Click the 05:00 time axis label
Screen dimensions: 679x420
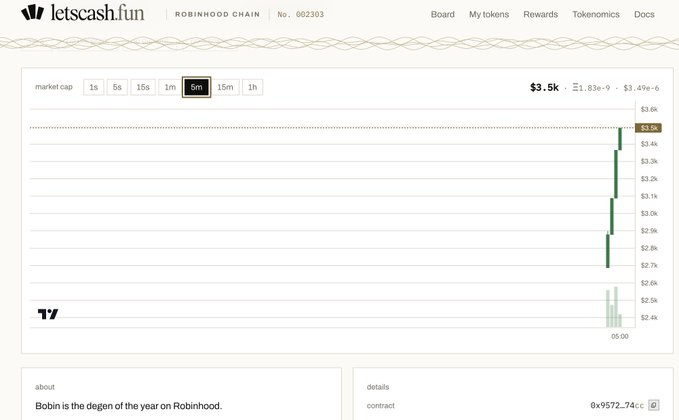(x=620, y=336)
